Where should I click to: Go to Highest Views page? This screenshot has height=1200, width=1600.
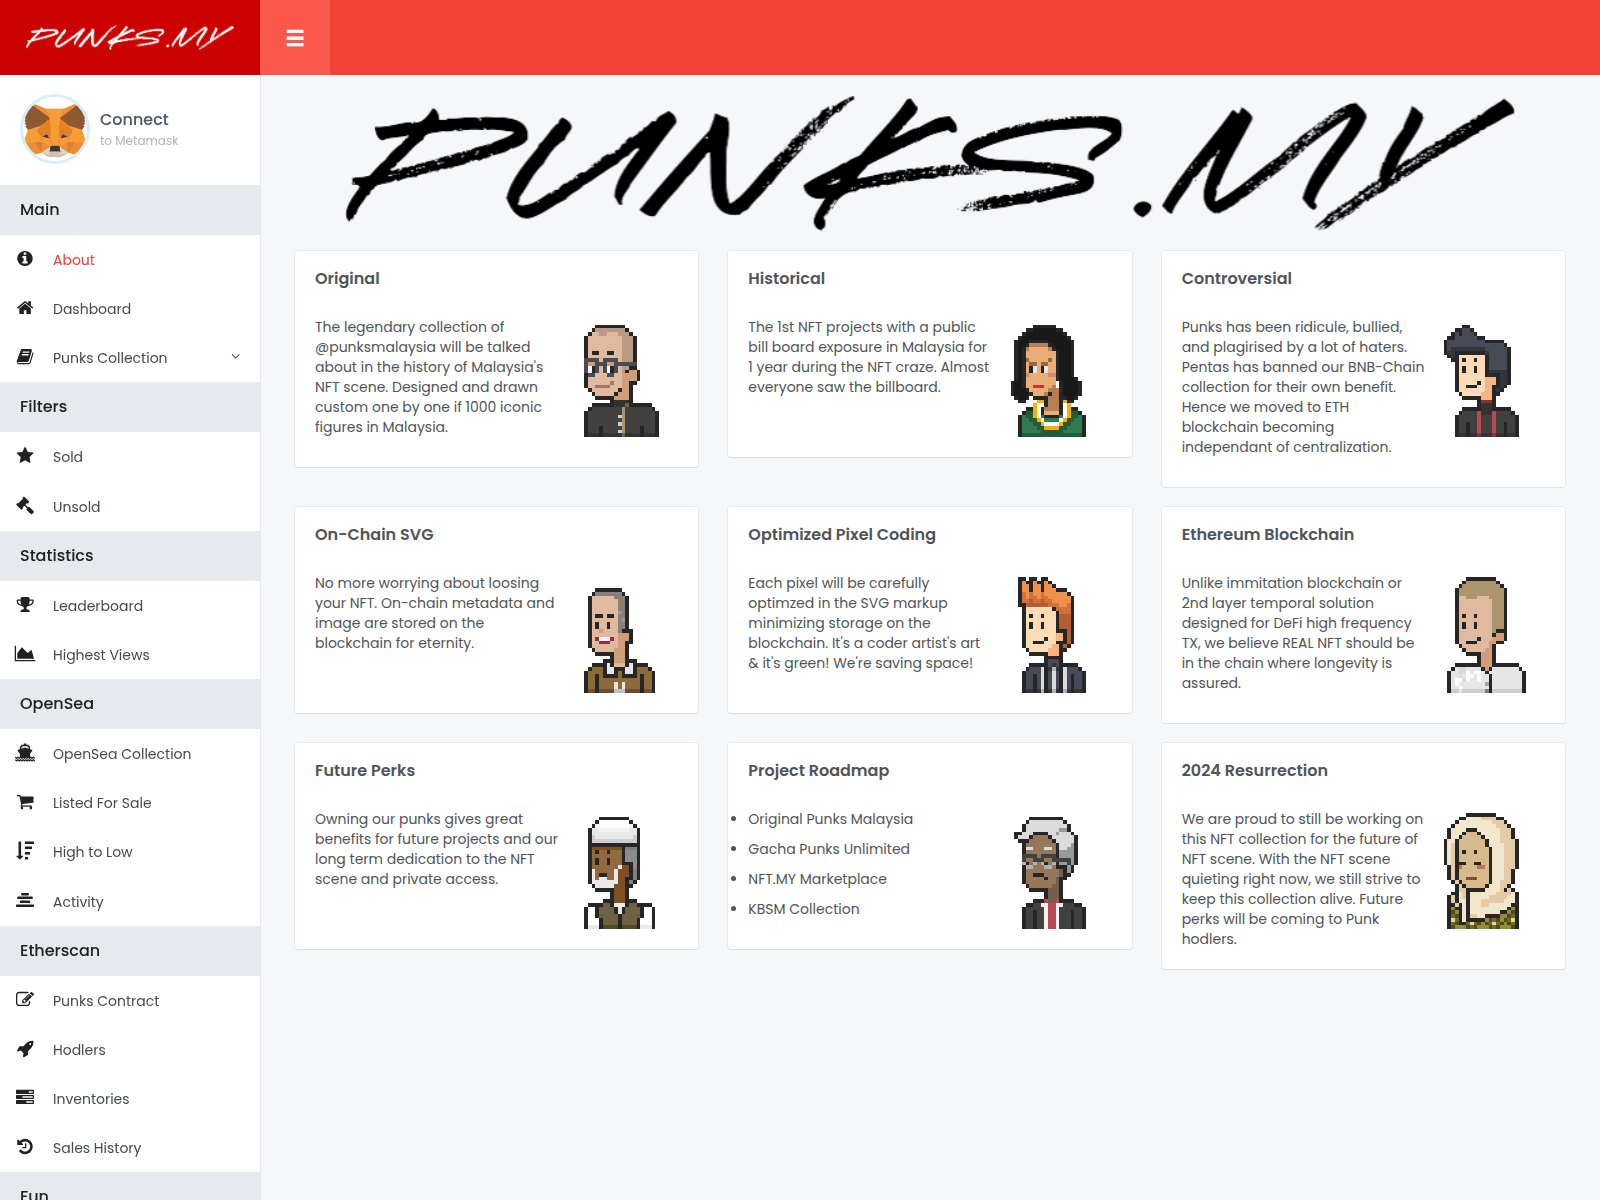130,655
